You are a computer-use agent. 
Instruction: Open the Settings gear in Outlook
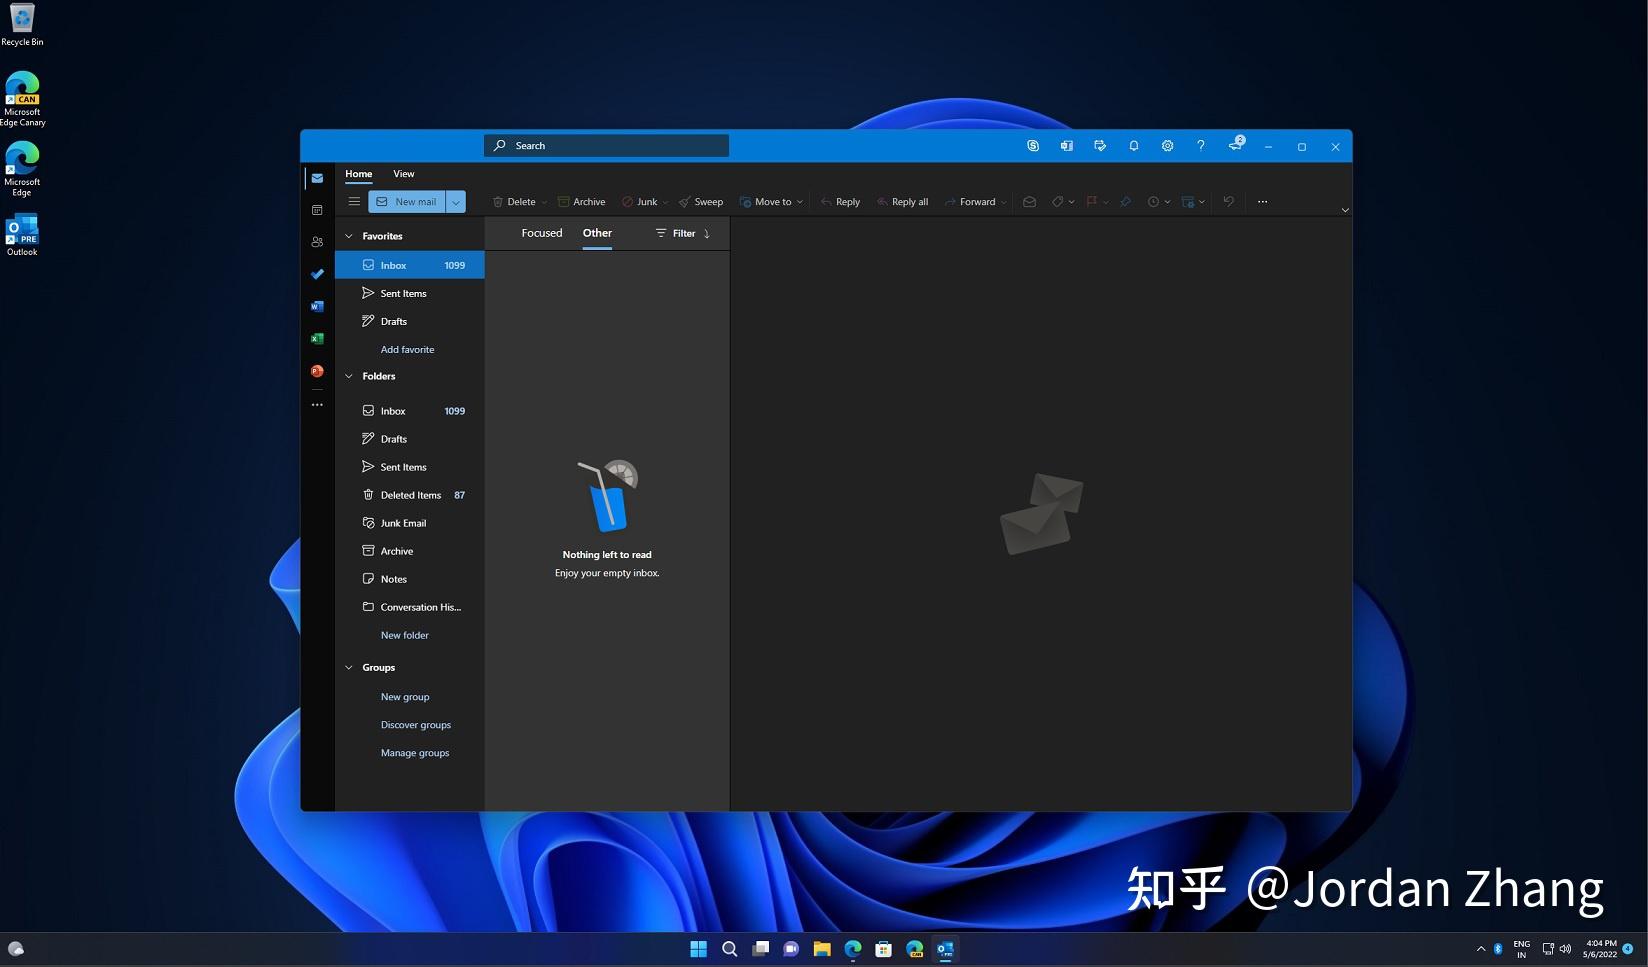point(1167,146)
